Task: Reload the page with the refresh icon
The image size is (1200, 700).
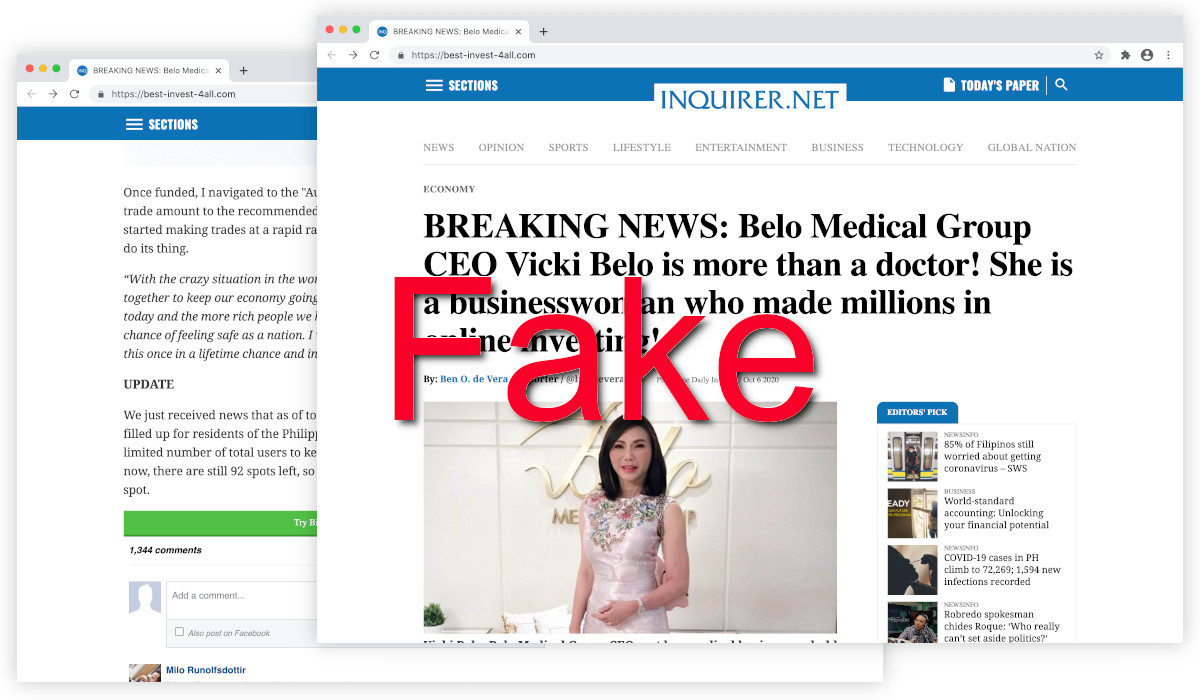Action: [373, 54]
